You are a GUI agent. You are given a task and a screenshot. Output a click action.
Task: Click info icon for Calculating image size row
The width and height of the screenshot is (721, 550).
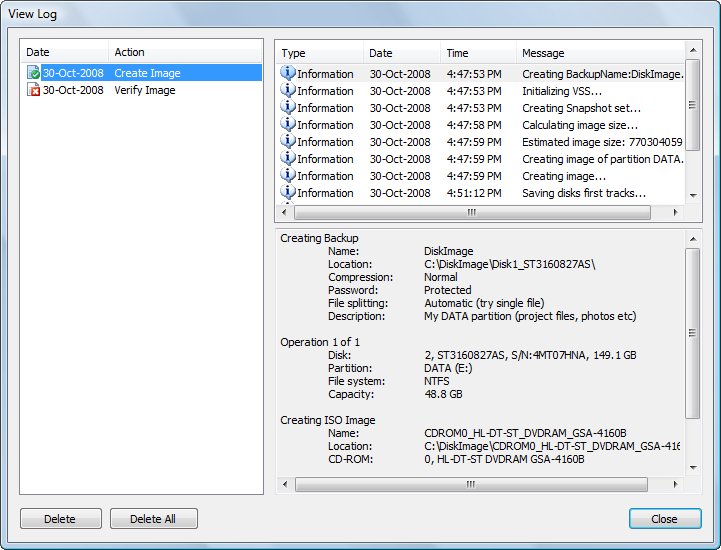[288, 124]
